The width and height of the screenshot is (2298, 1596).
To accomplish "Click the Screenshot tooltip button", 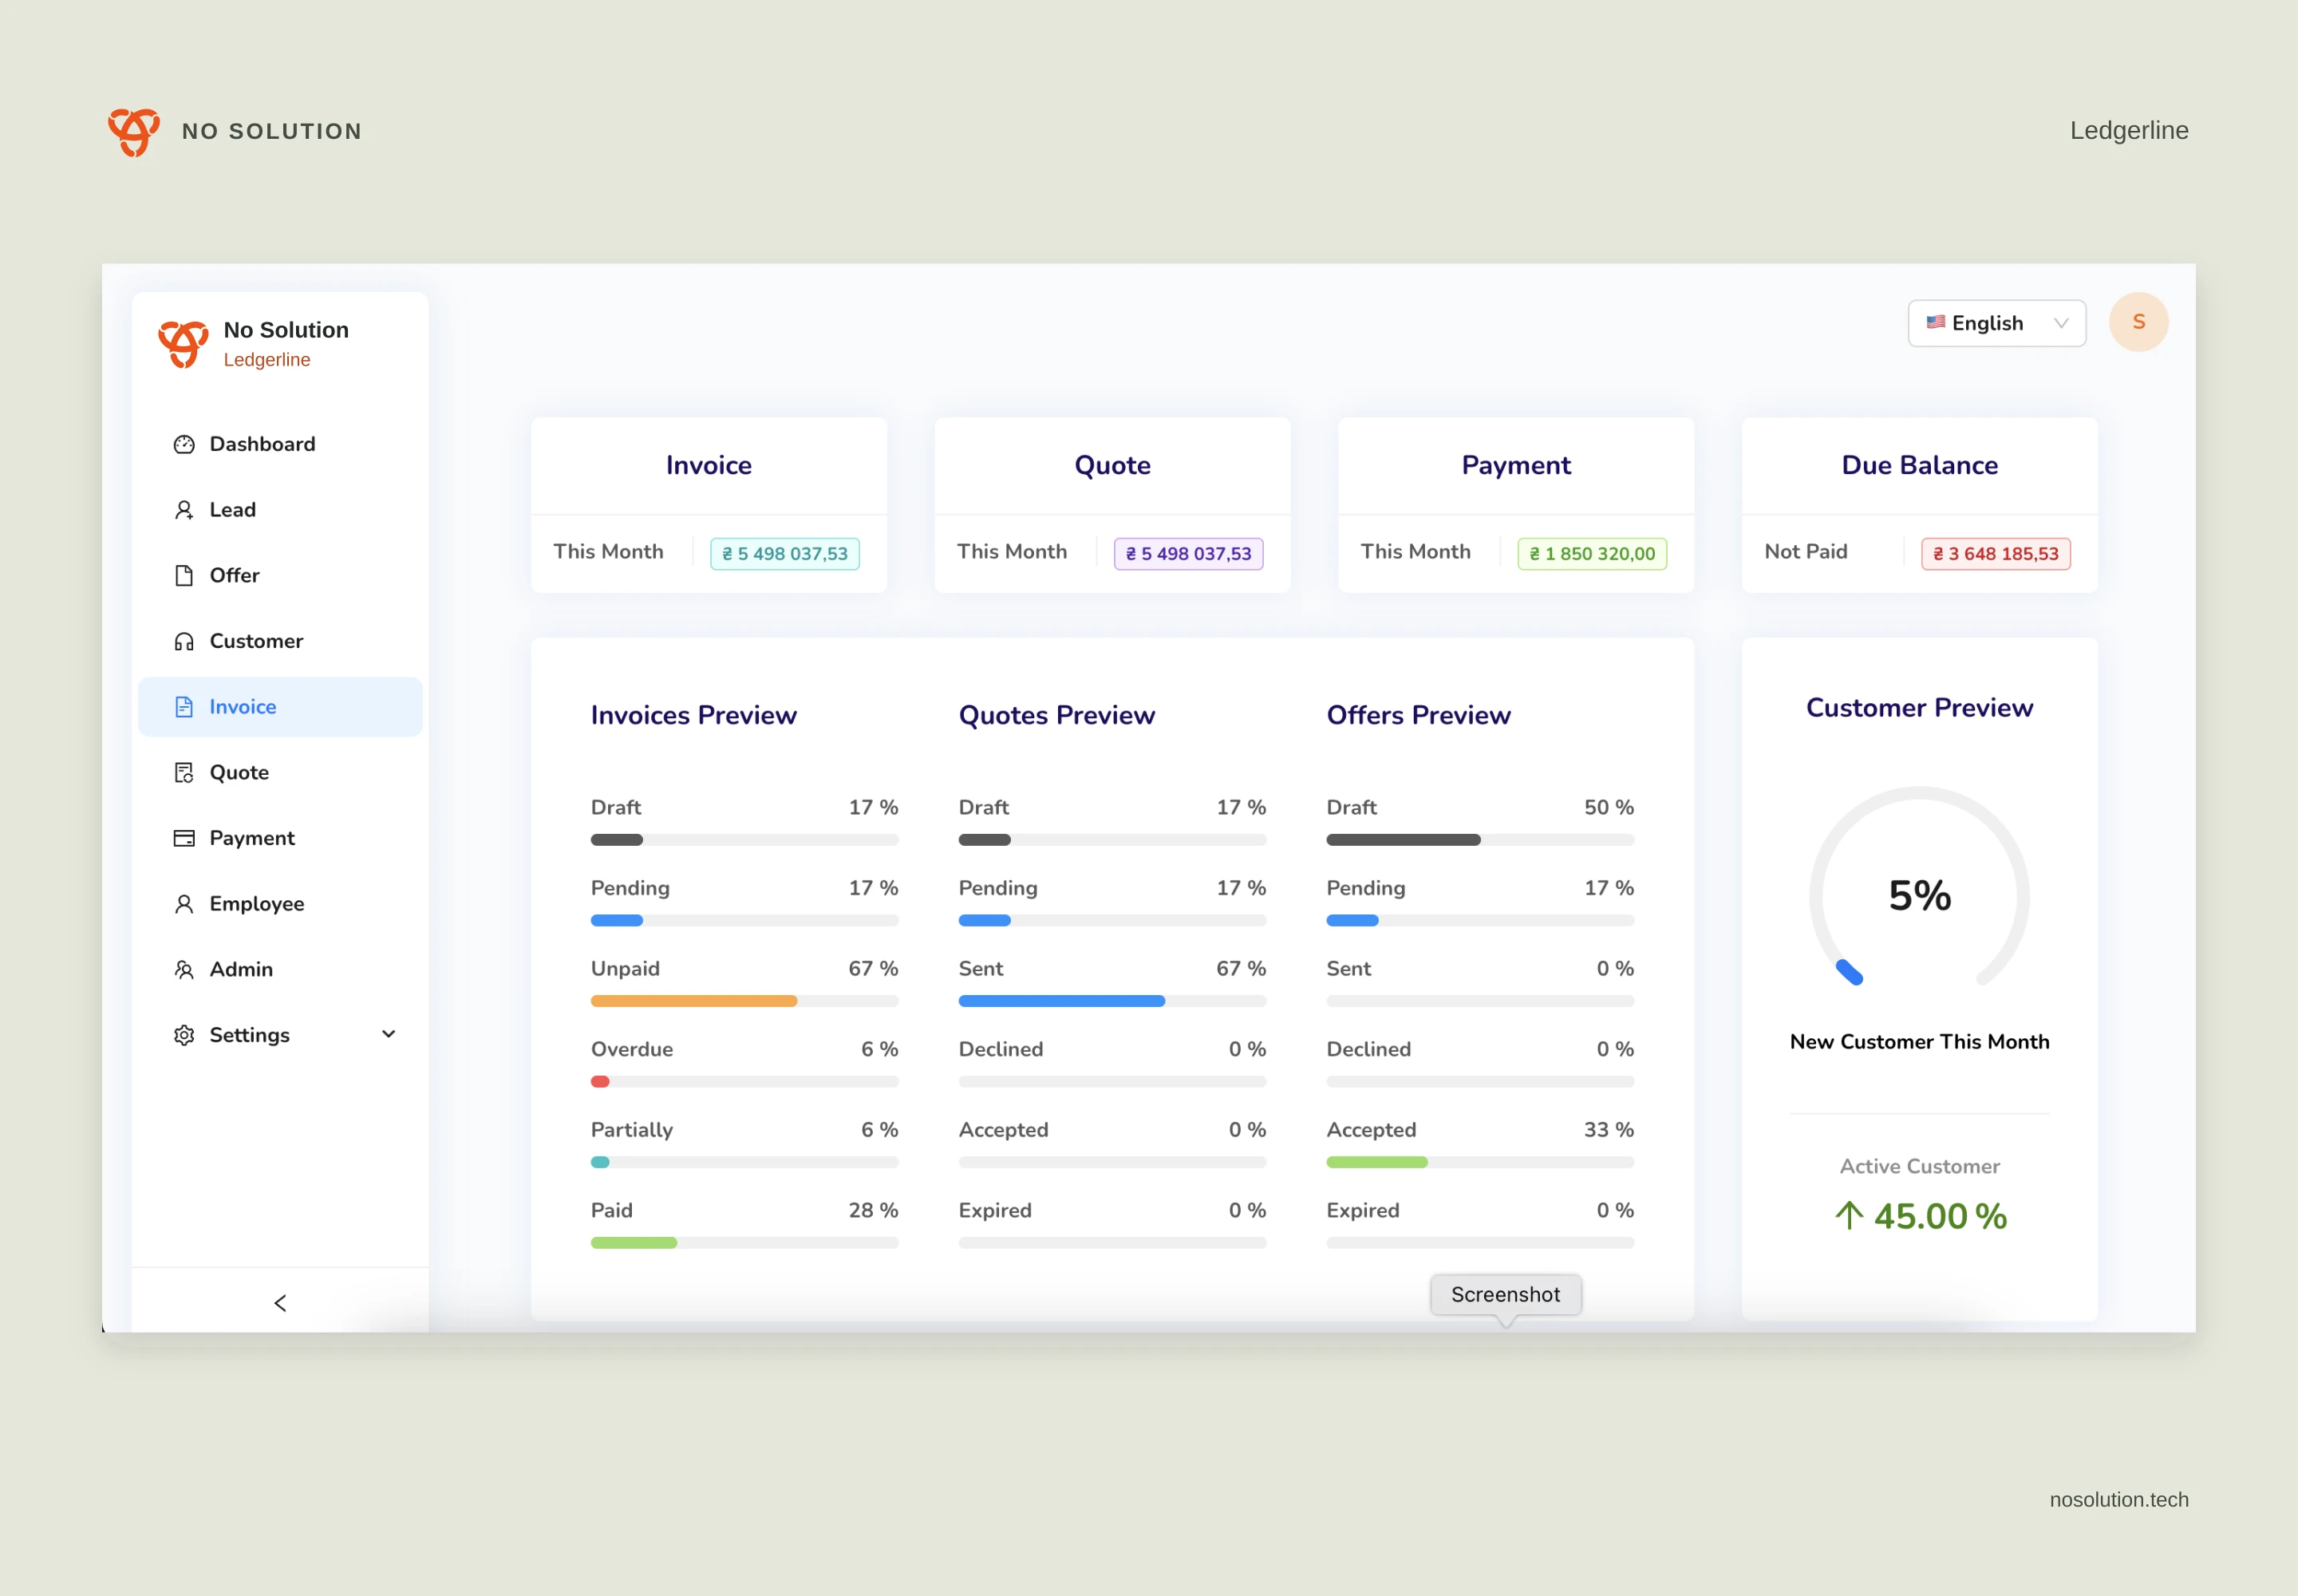I will pos(1505,1294).
